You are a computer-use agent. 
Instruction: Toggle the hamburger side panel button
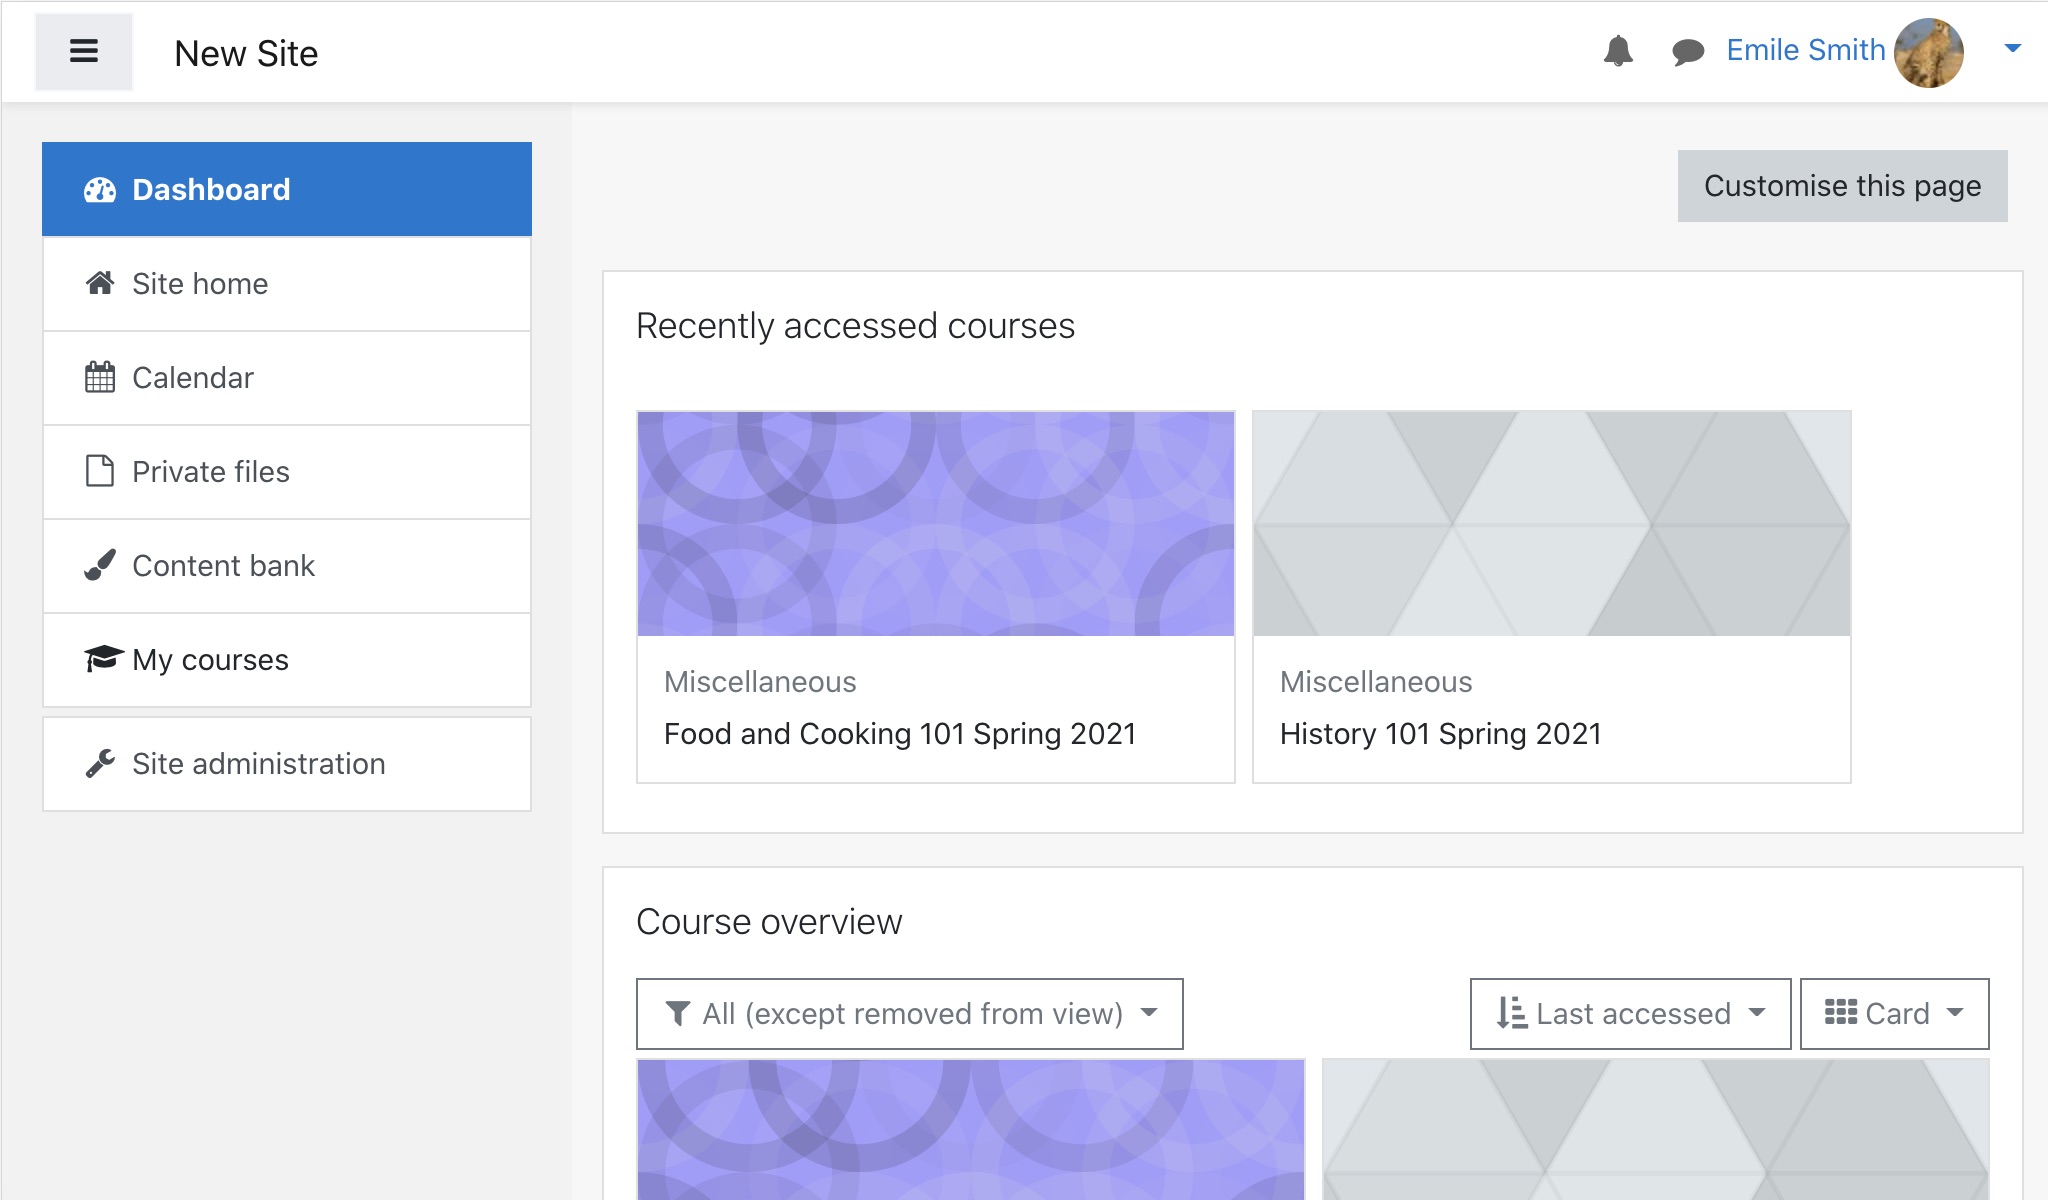point(84,52)
